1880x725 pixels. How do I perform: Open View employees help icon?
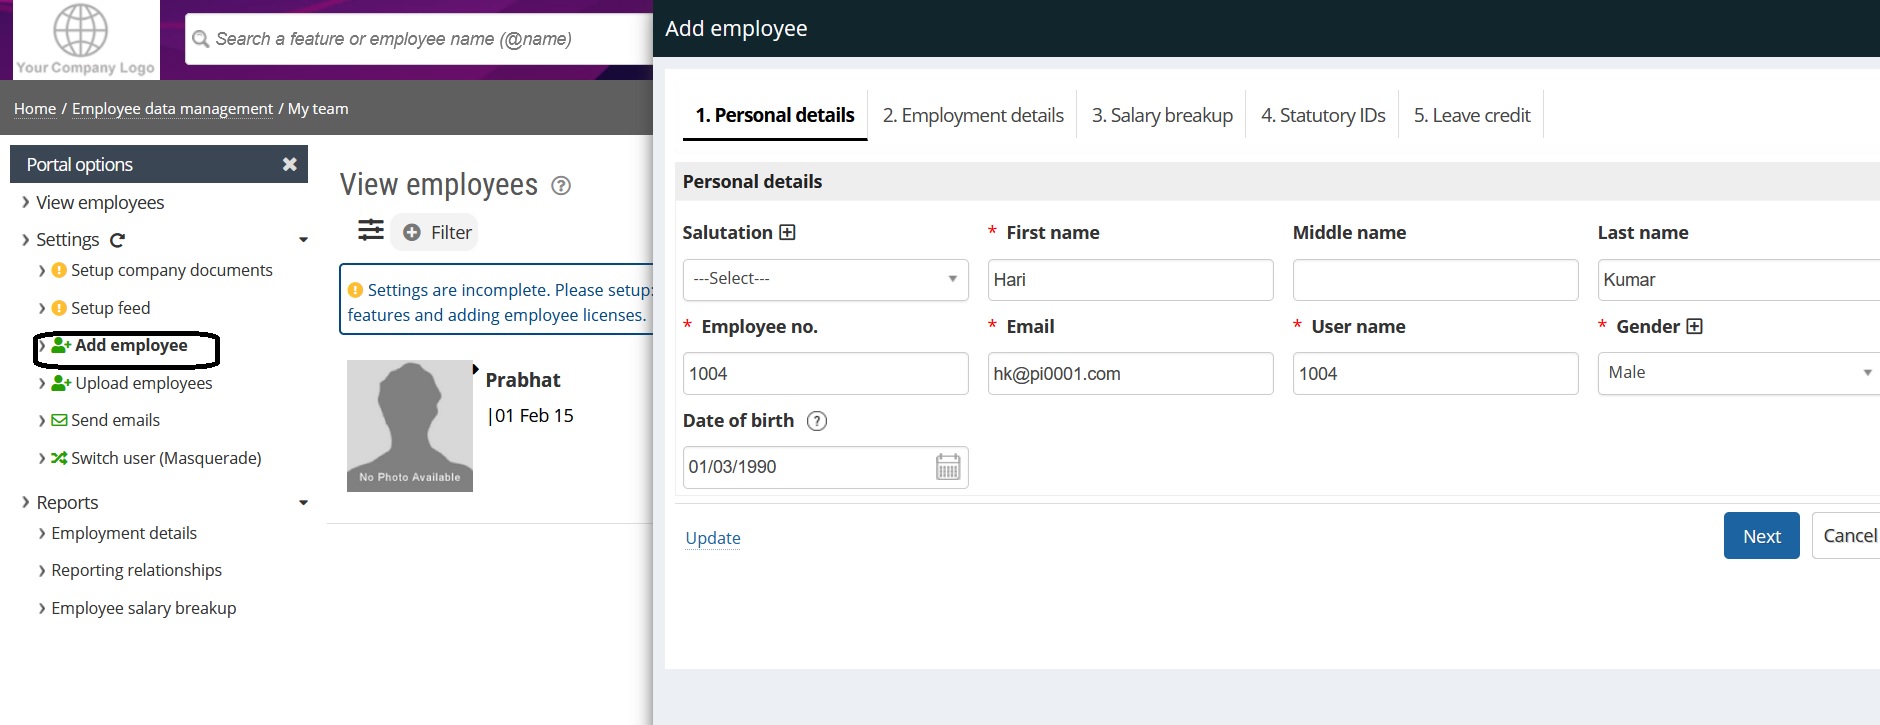pyautogui.click(x=561, y=185)
